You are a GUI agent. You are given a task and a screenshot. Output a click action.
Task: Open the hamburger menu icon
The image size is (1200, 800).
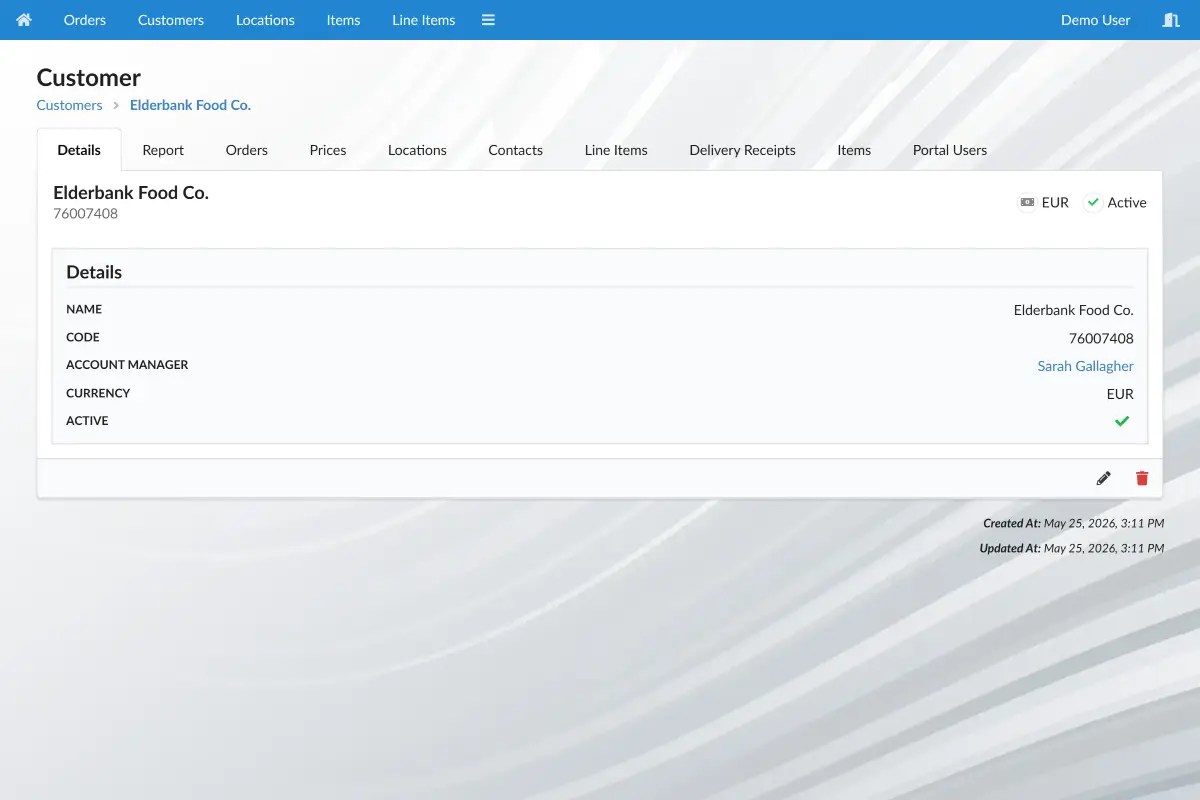488,20
